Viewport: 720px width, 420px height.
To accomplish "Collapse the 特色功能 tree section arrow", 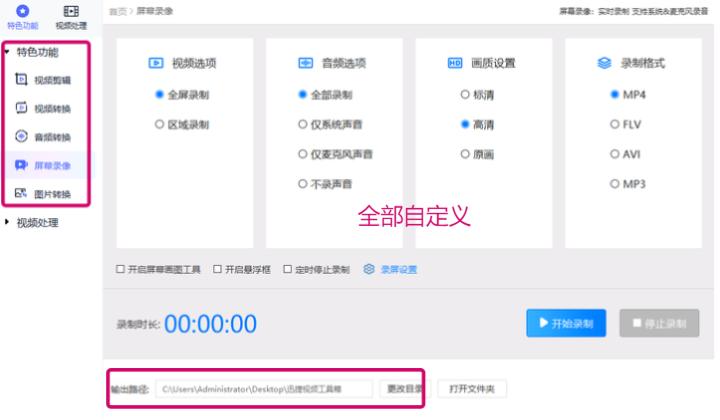I will pos(7,52).
